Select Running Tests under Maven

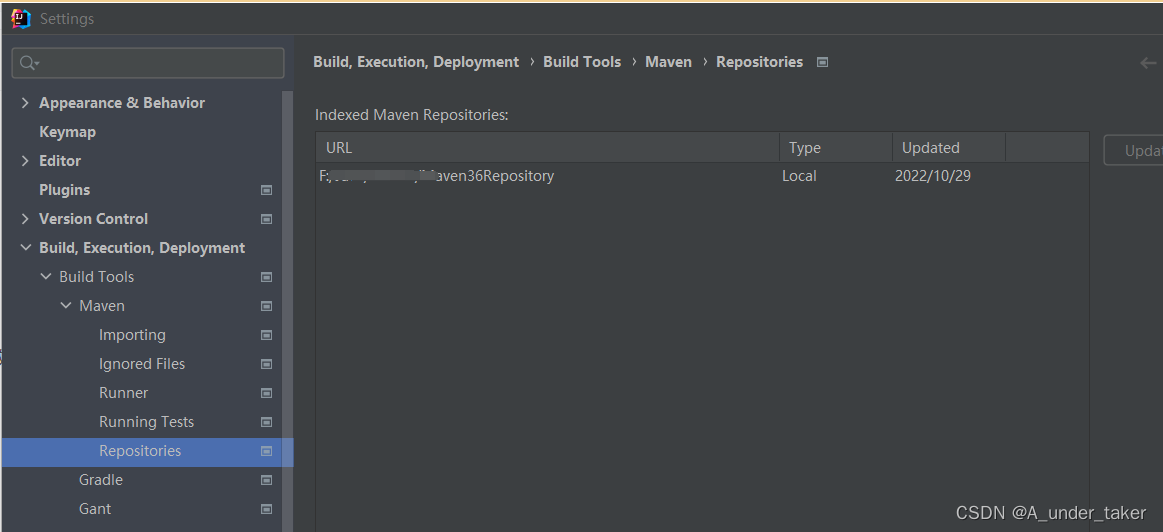146,422
